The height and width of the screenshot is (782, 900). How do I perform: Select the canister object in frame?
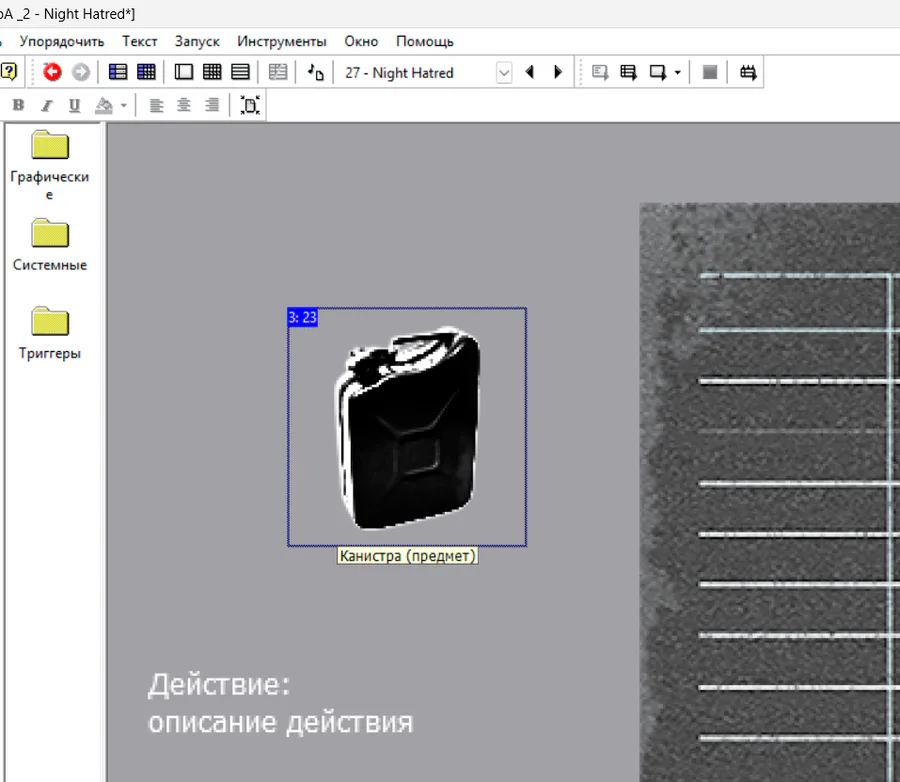pos(409,428)
